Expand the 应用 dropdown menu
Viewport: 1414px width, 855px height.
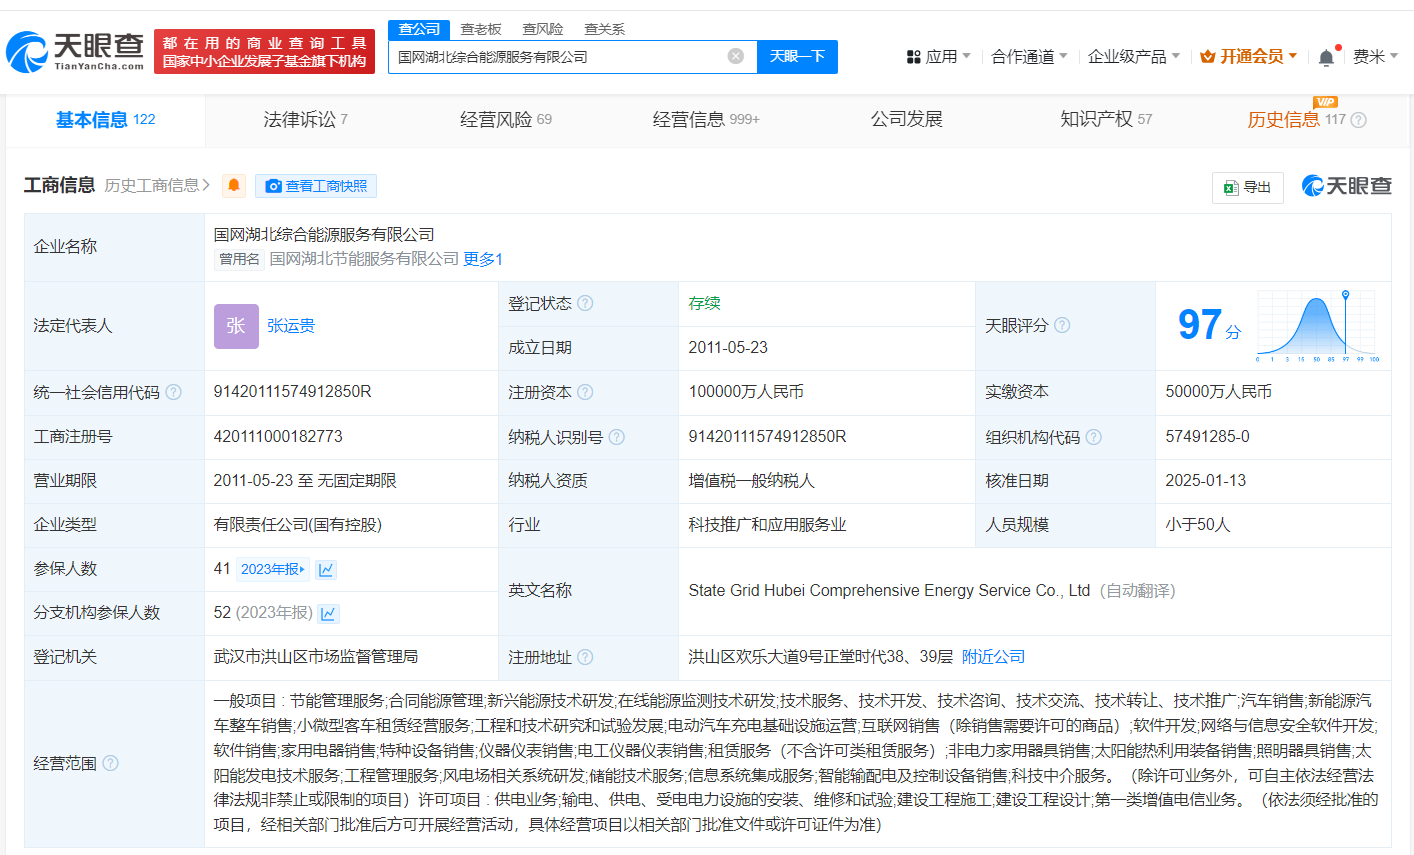tap(938, 57)
